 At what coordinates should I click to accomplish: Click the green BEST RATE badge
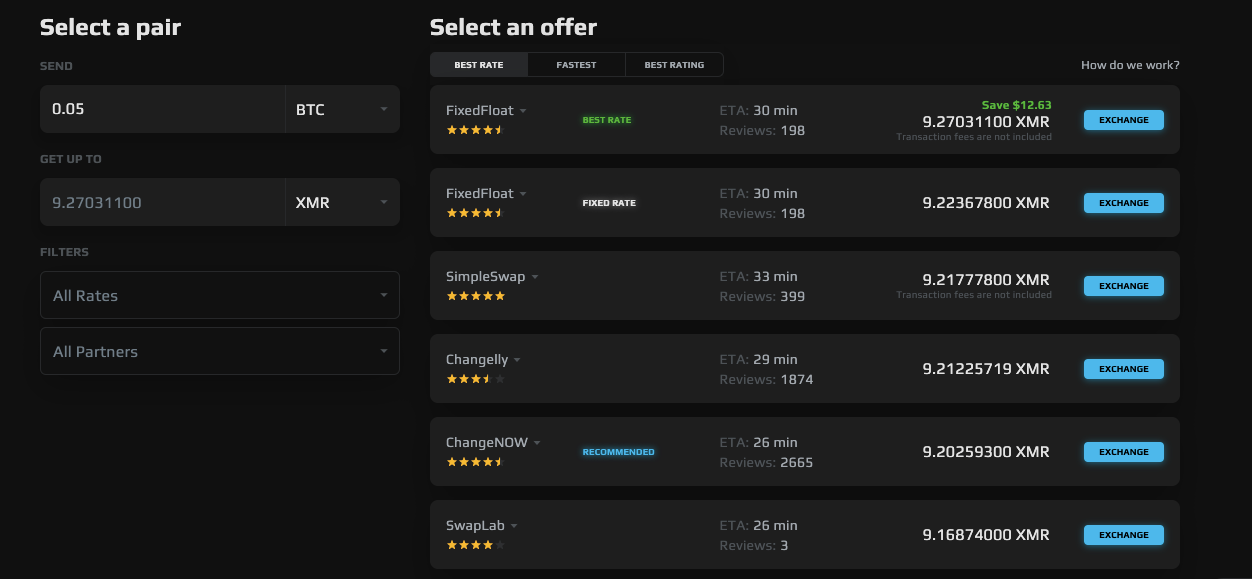(607, 120)
